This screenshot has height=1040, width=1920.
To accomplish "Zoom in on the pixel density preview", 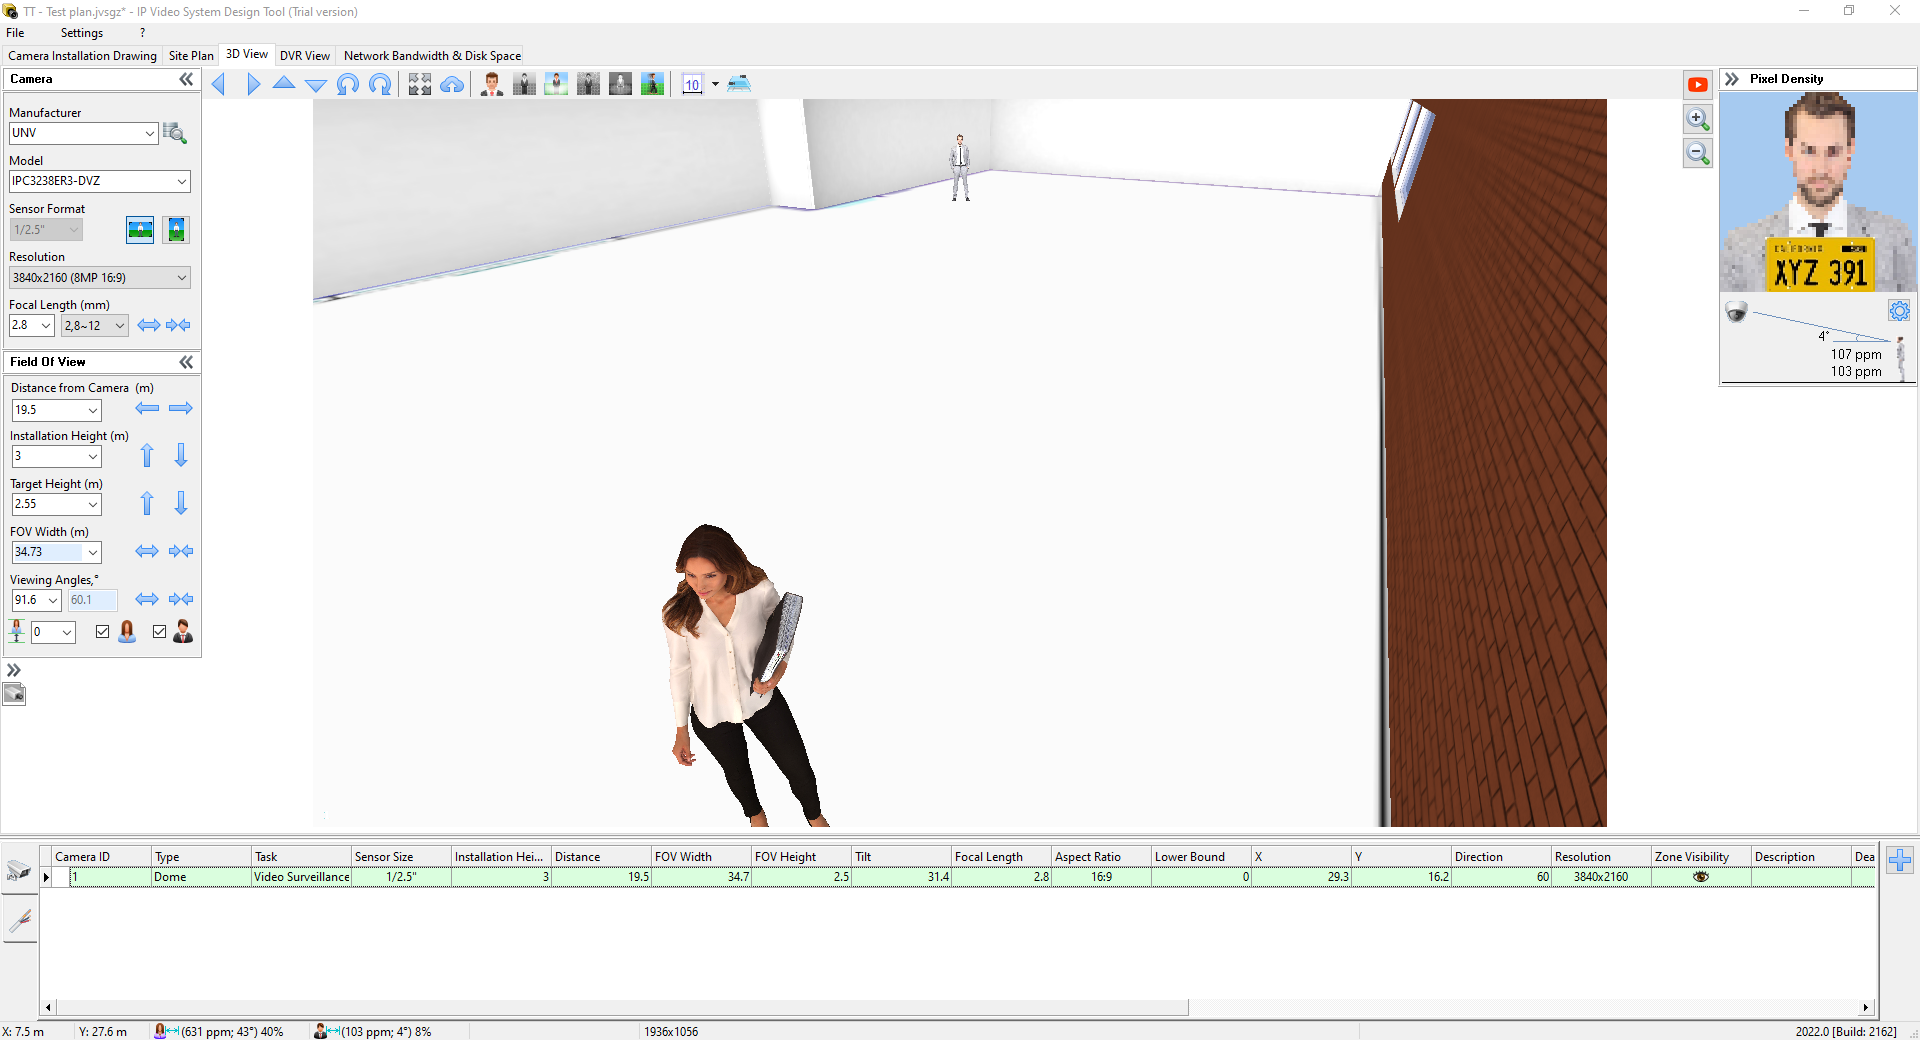I will click(x=1697, y=119).
